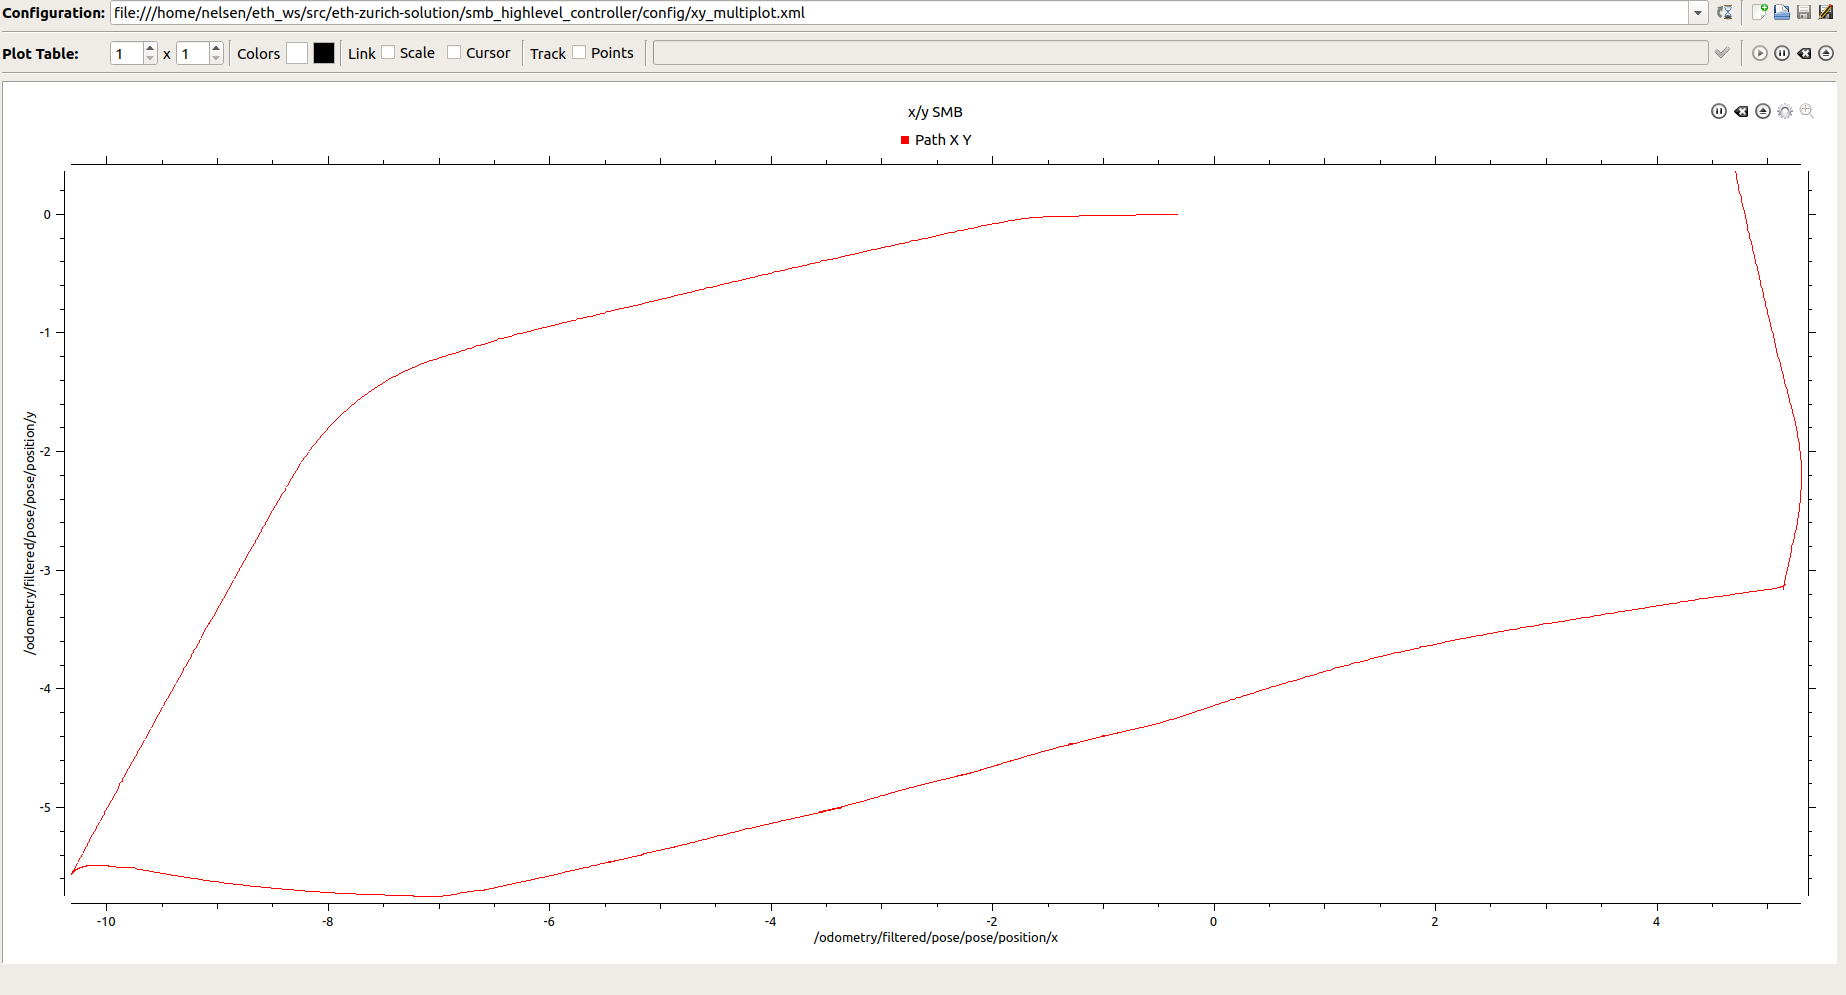Save configuration as new file
This screenshot has width=1846, height=995.
pos(1826,13)
